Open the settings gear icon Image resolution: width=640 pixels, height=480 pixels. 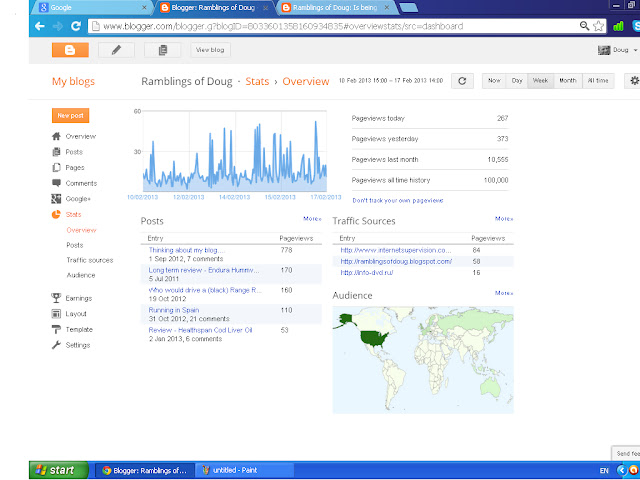point(634,81)
